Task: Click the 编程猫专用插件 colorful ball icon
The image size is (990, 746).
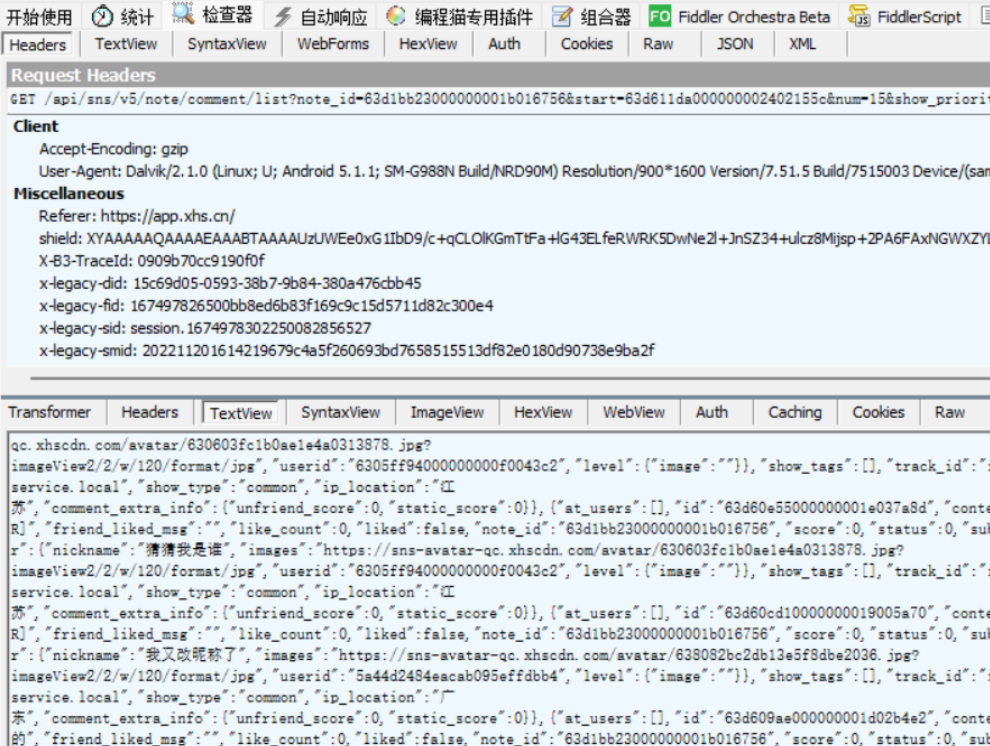Action: [x=396, y=16]
